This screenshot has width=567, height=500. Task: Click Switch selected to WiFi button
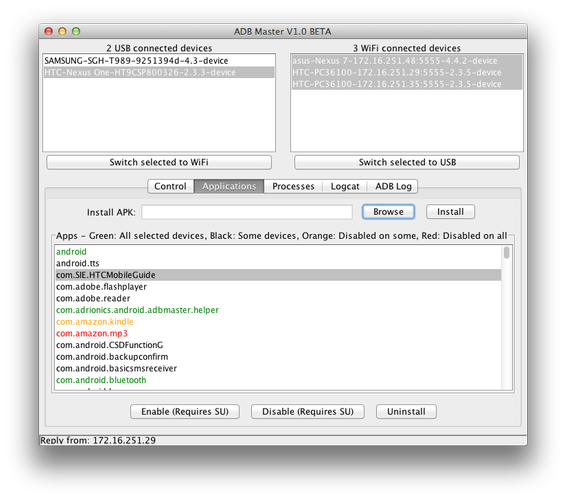159,162
